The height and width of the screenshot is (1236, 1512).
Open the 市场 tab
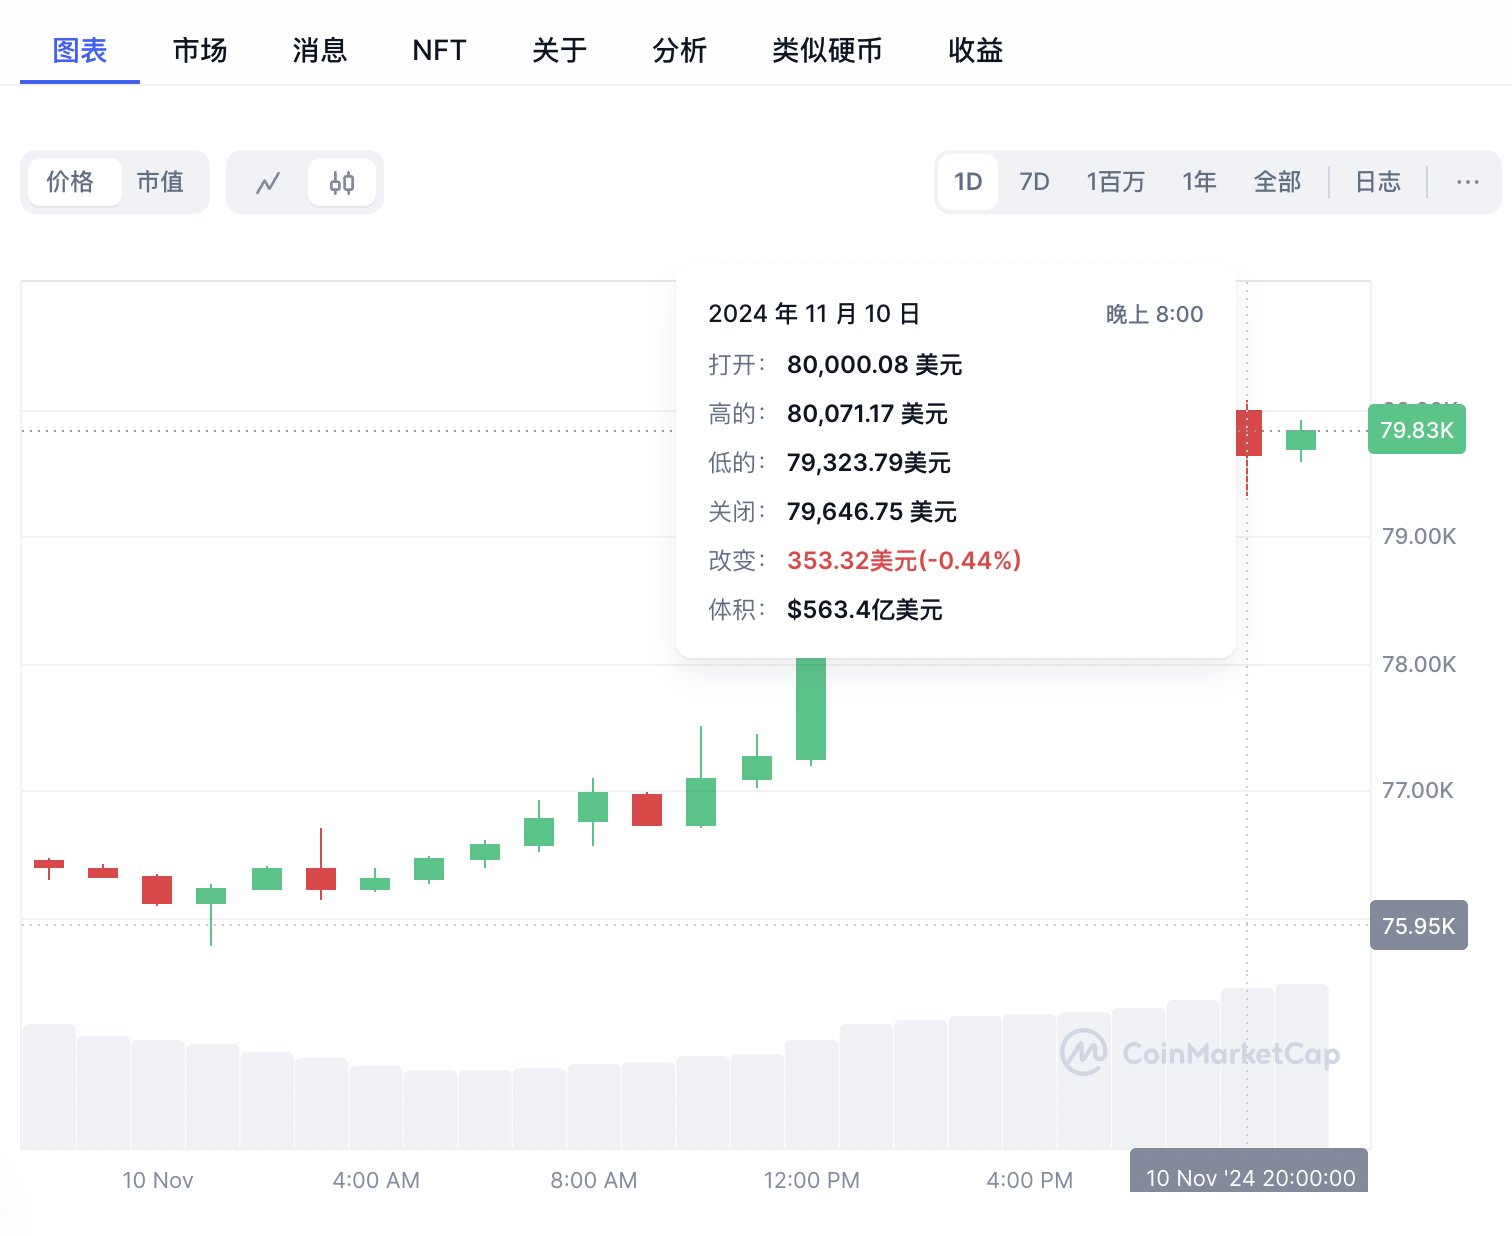[x=200, y=50]
